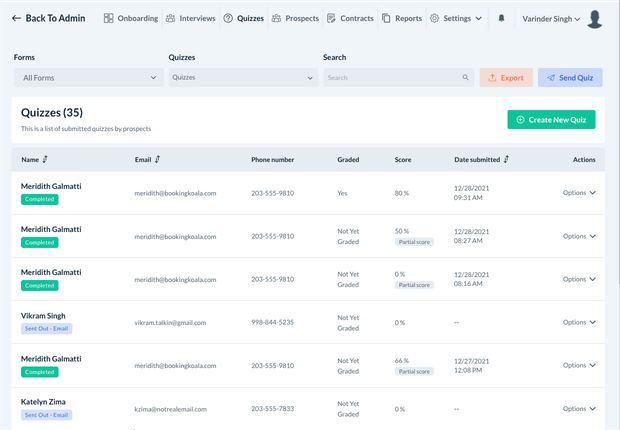
Task: Sort by Name column arrows icon
Action: click(x=45, y=159)
